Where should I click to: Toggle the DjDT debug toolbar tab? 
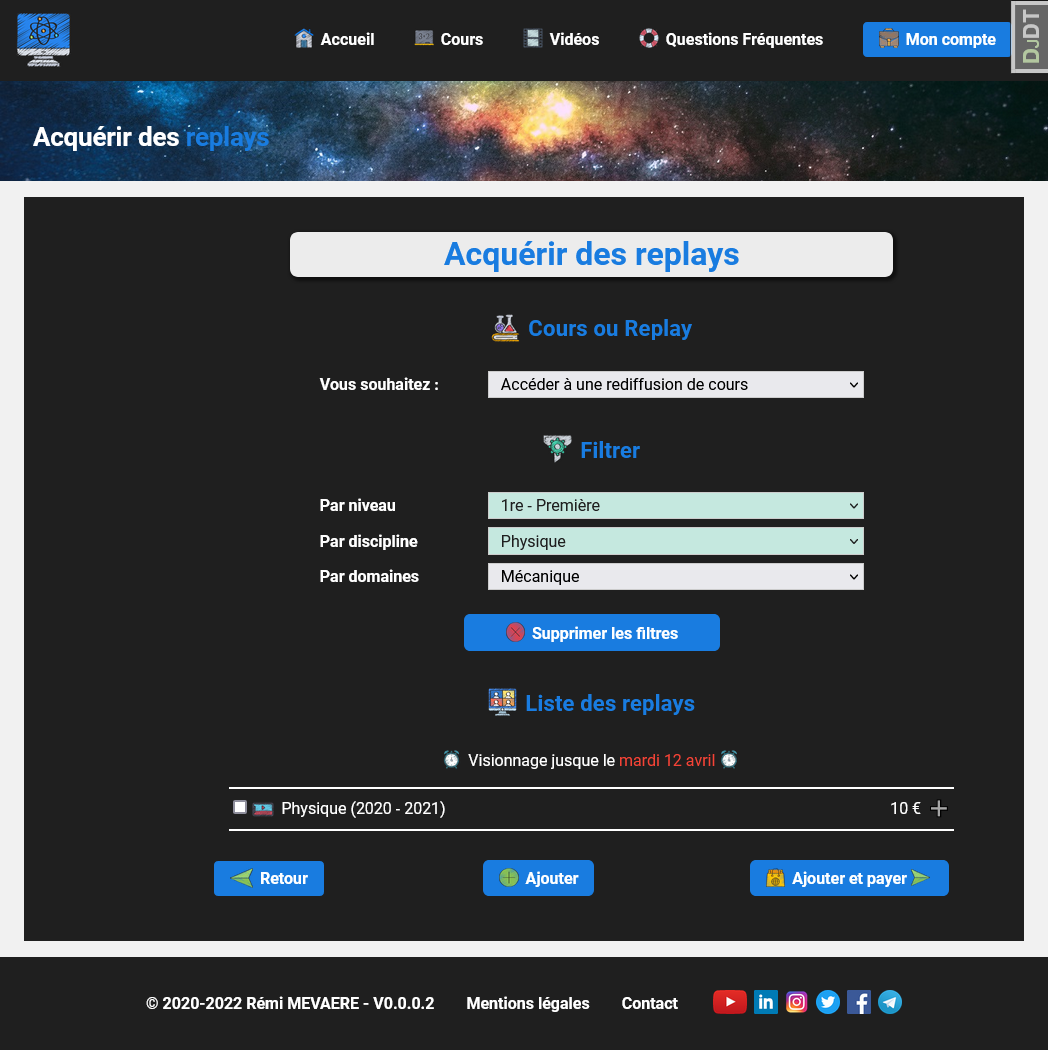[x=1030, y=37]
